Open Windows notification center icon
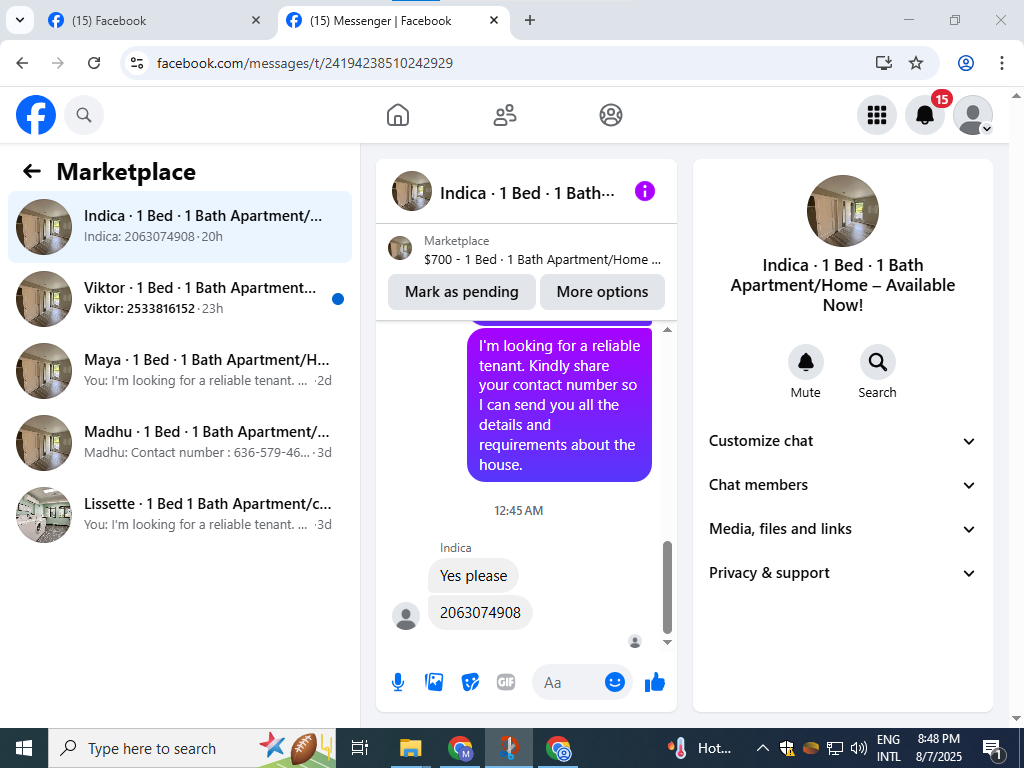The width and height of the screenshot is (1024, 768). [993, 748]
